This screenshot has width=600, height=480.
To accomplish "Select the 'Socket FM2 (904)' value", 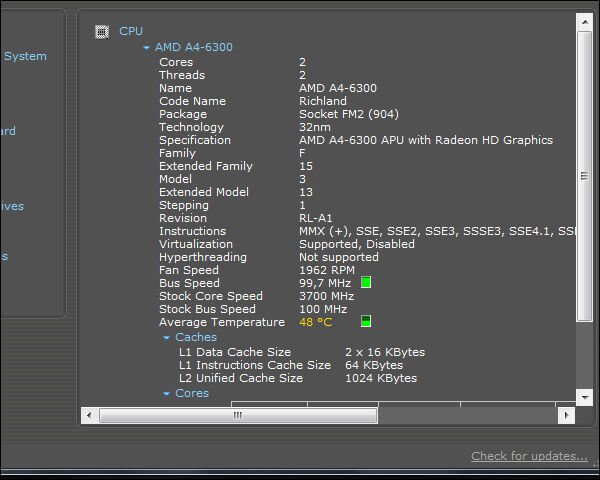I will (349, 114).
